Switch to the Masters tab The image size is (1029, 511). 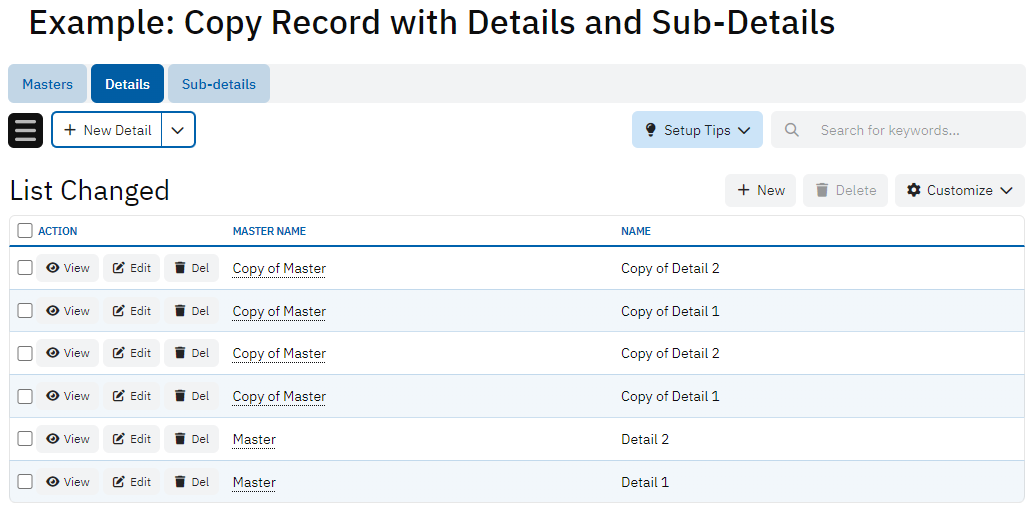coord(48,84)
